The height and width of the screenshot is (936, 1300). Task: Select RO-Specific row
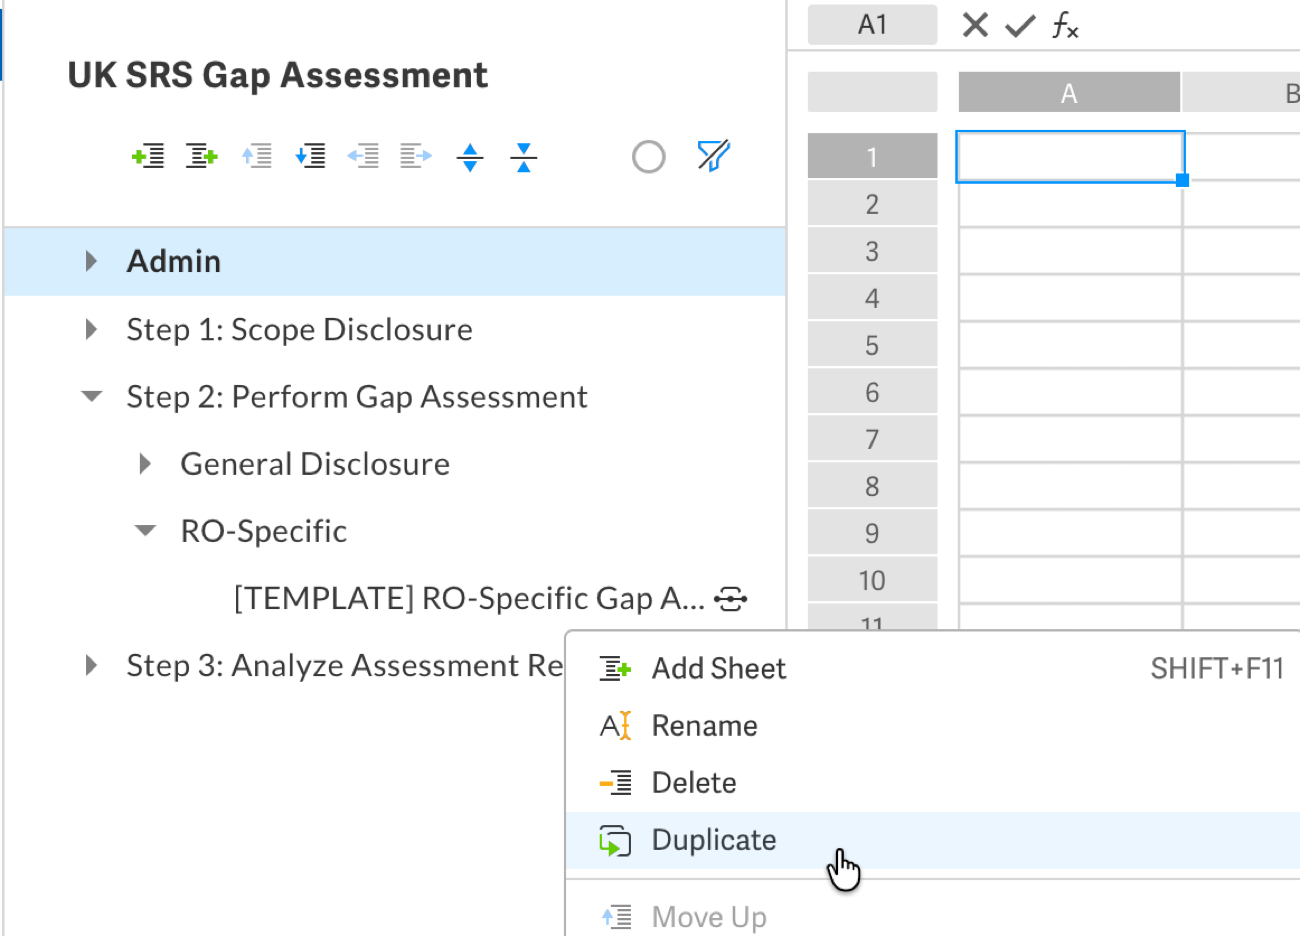pos(395,530)
